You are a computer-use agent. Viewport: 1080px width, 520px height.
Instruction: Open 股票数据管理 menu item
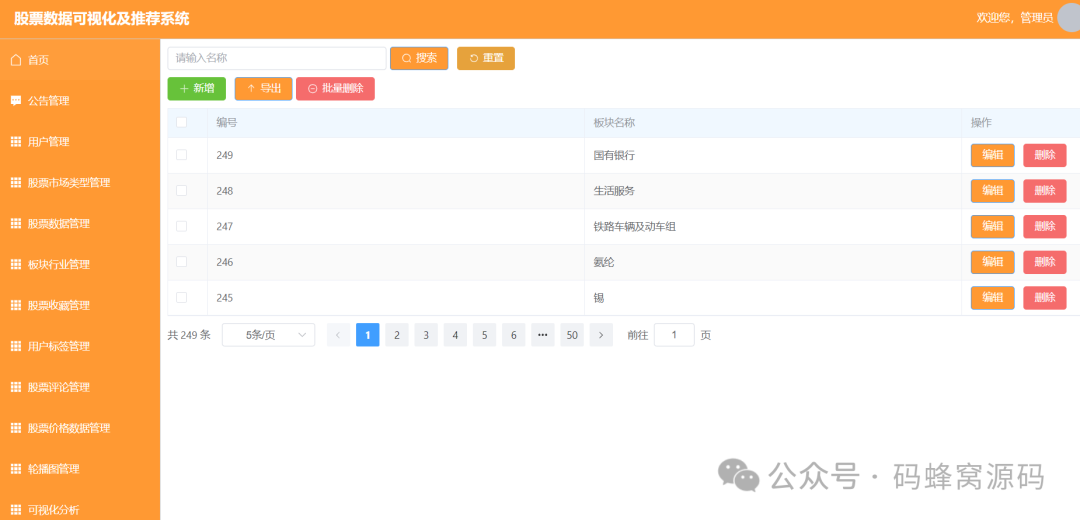pos(80,223)
